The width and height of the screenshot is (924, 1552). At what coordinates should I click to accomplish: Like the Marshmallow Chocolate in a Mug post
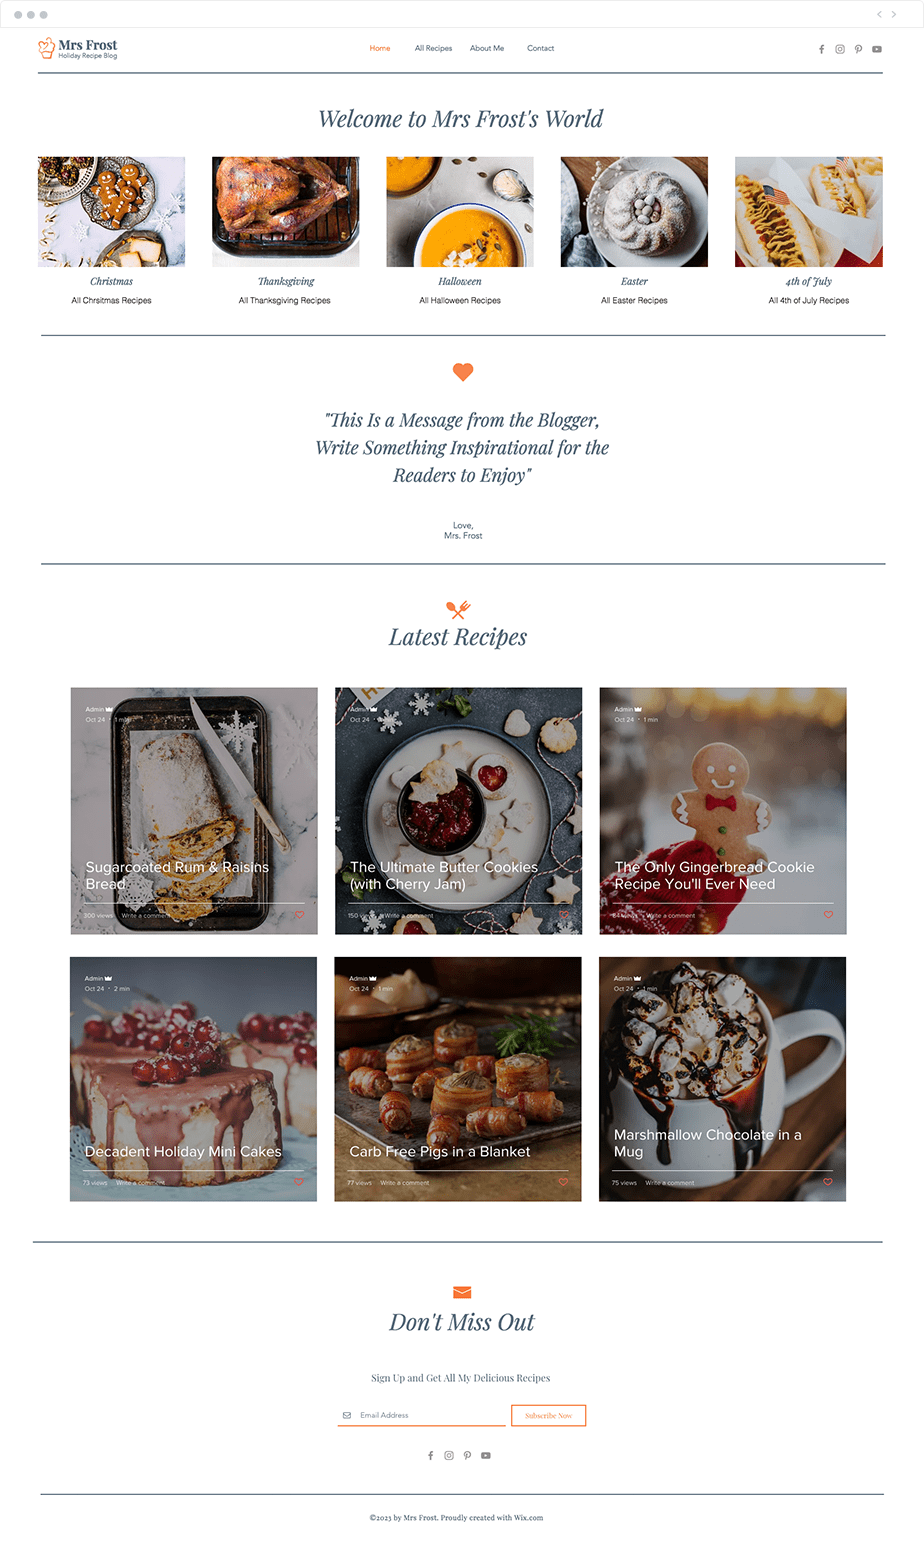(827, 1182)
